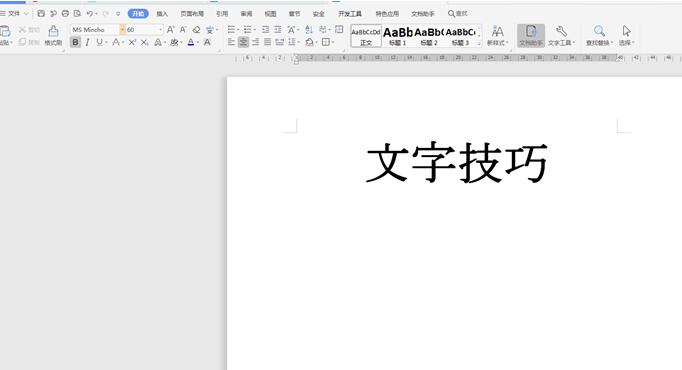Viewport: 682px width, 370px height.
Task: Apply the 标题 1 heading style
Action: pos(398,36)
